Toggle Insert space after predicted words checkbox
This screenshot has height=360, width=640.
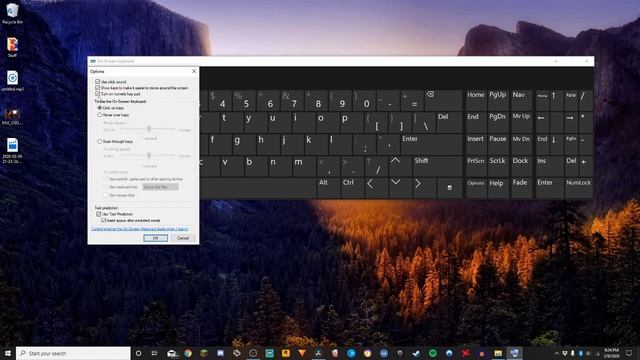pos(104,220)
